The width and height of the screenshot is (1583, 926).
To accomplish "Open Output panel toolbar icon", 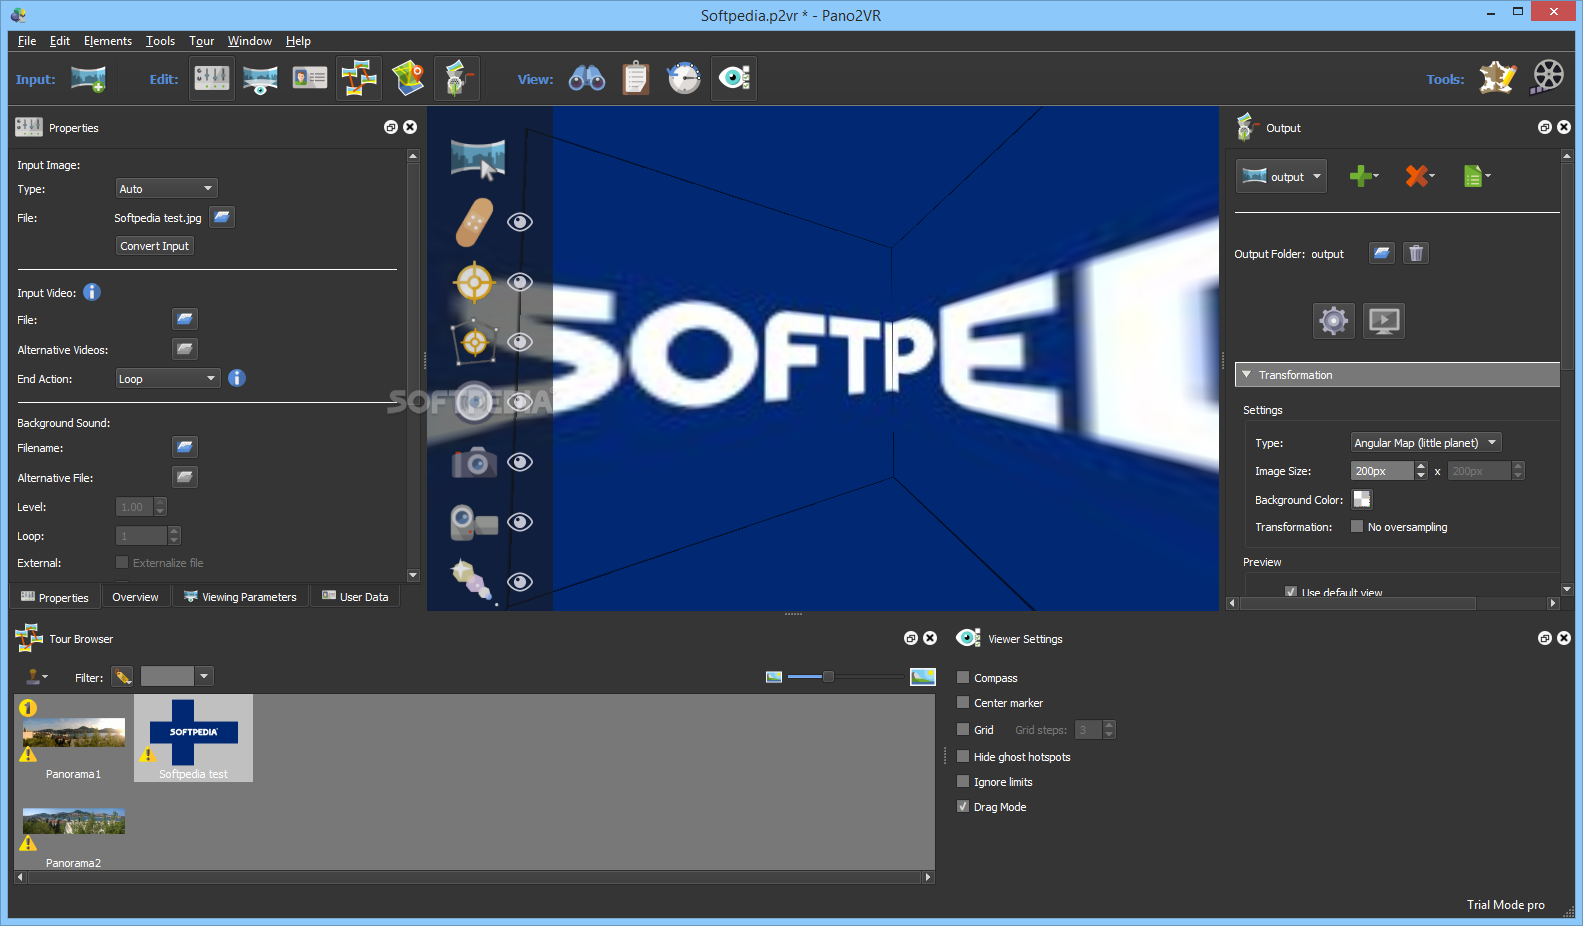I will coord(457,78).
